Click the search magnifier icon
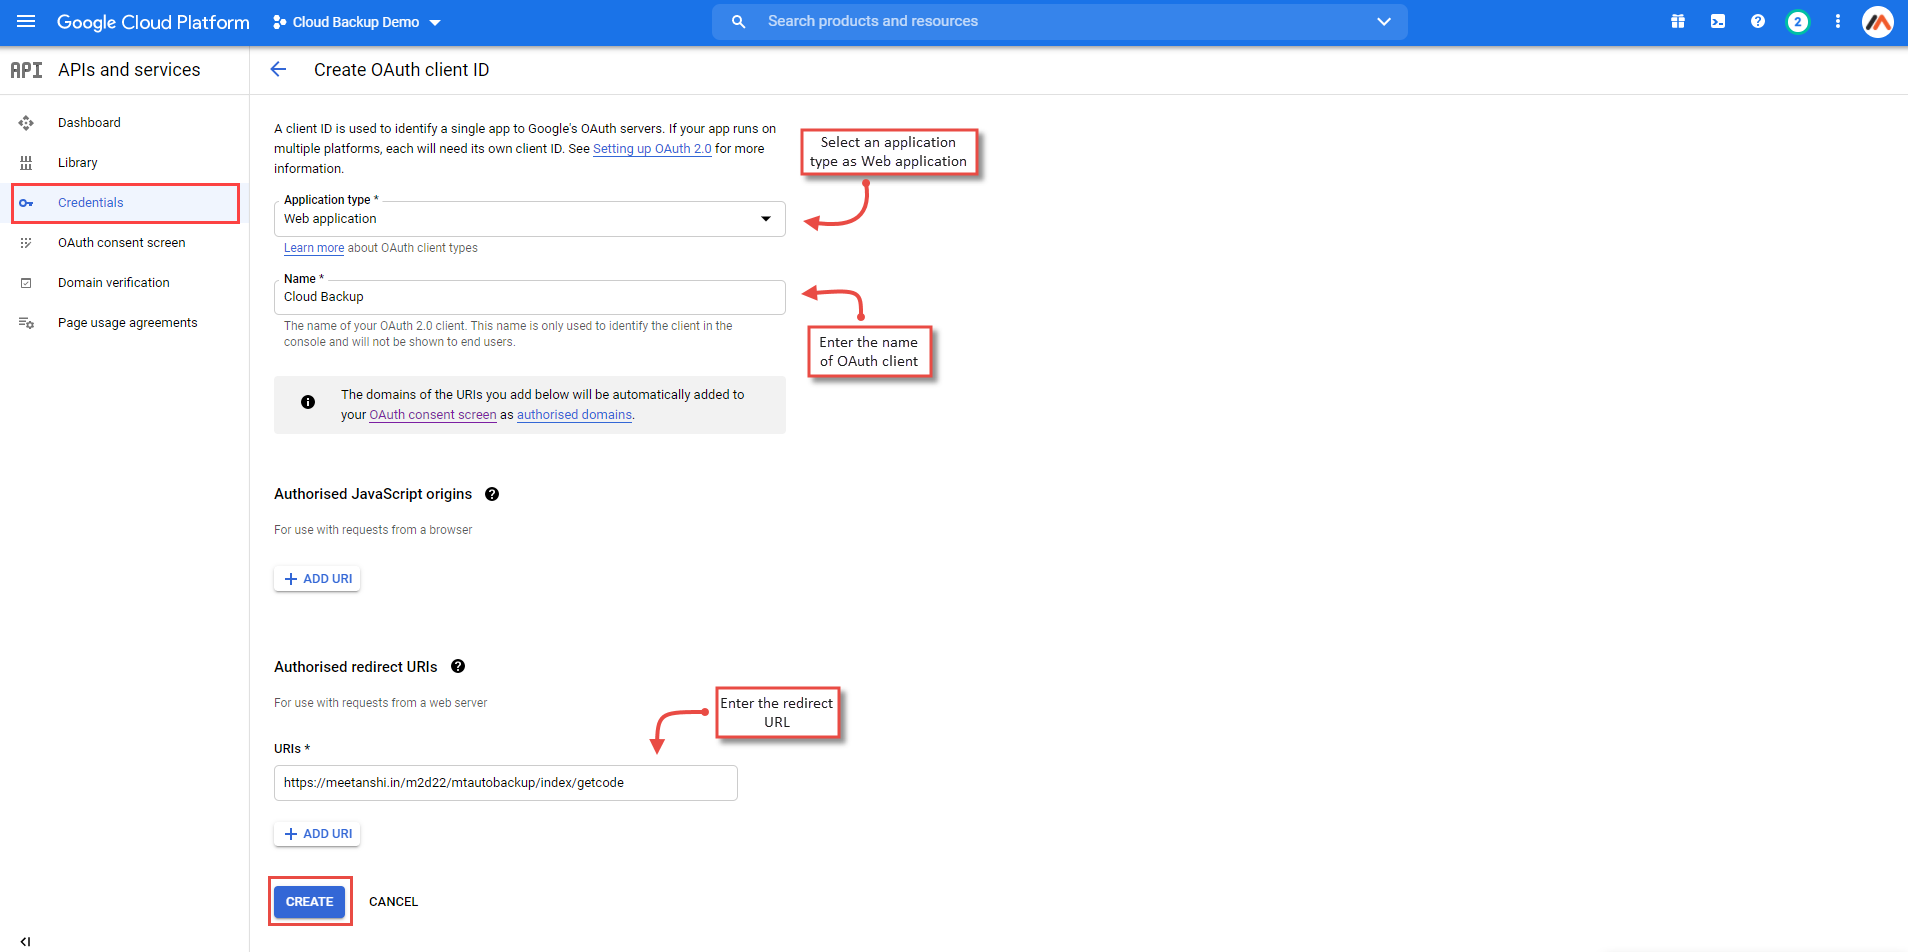This screenshot has width=1908, height=952. [x=738, y=21]
